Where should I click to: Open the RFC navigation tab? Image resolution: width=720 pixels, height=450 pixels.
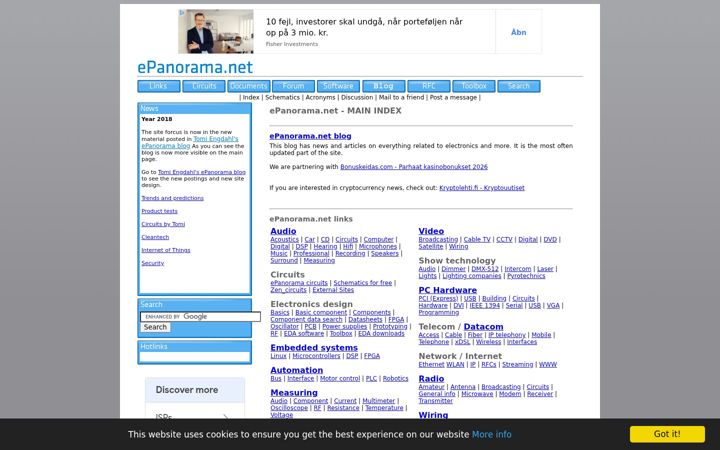(x=428, y=86)
